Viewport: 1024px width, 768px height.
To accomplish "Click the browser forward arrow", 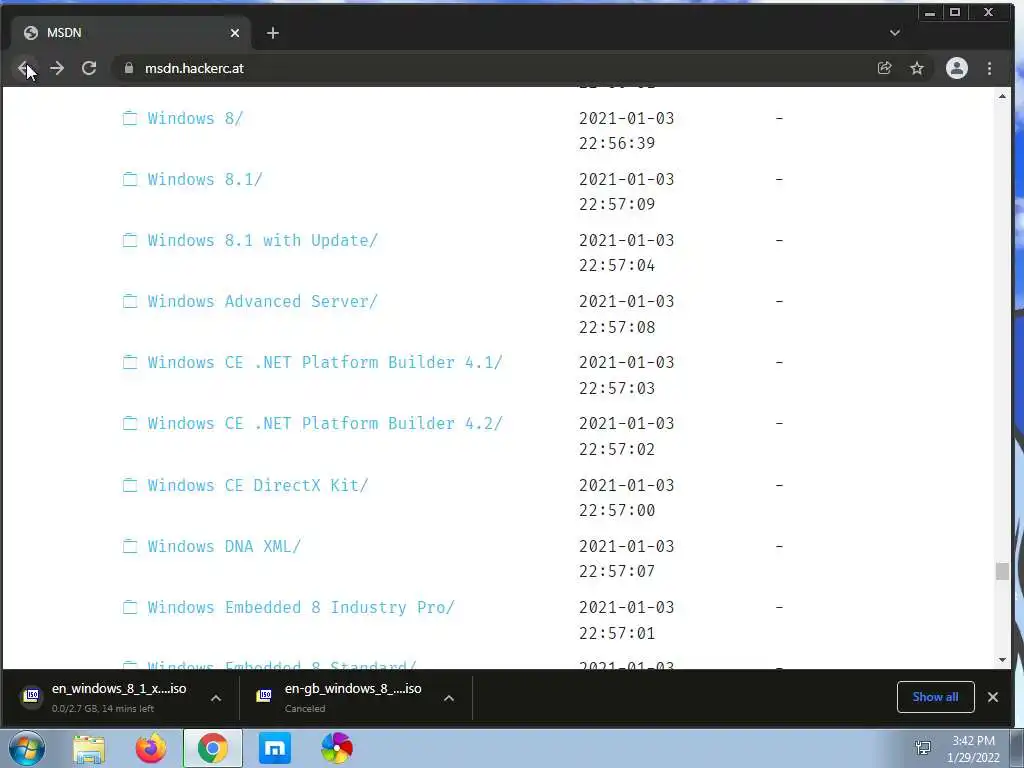I will coord(57,68).
